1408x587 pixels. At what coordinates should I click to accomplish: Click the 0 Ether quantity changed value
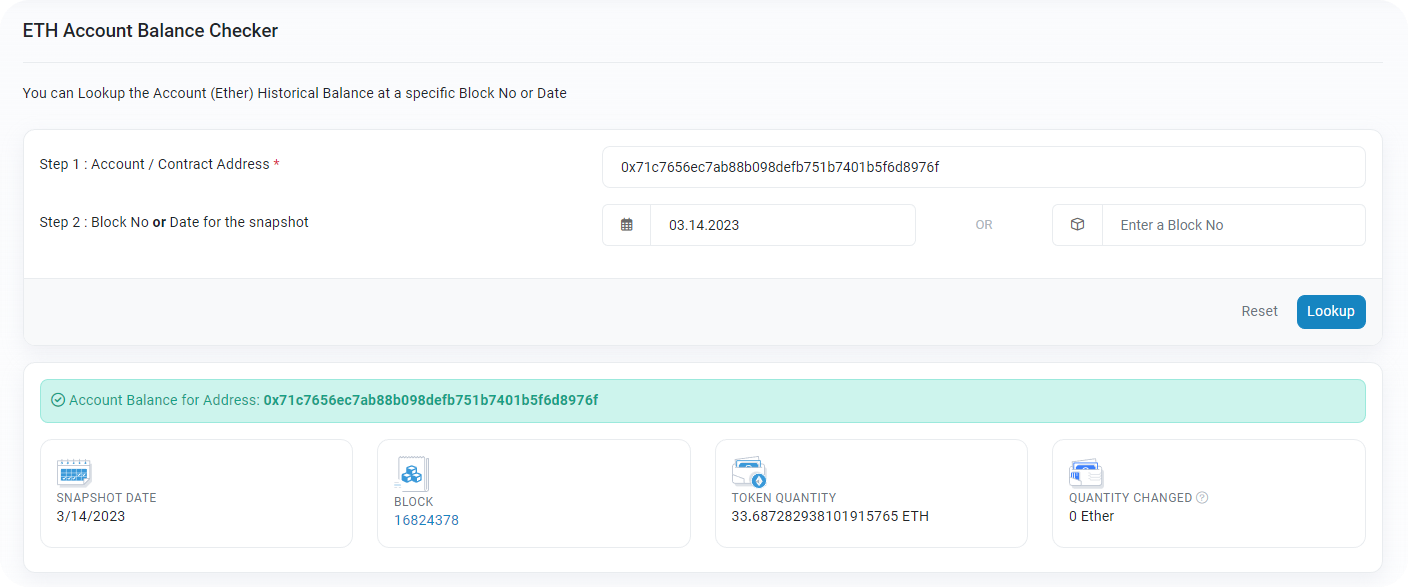[1091, 516]
